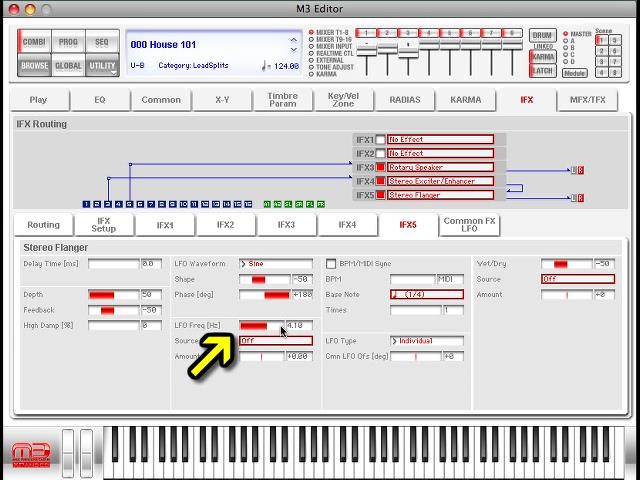The image size is (640, 480).
Task: Click the M3 logo icon
Action: (x=31, y=455)
